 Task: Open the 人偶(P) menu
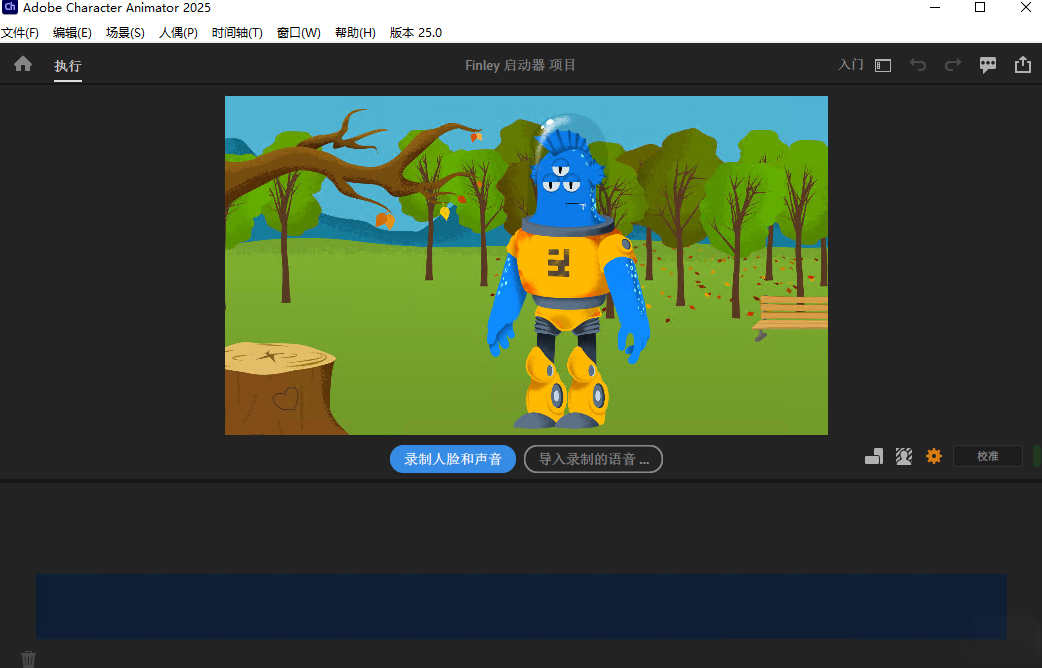[x=178, y=33]
